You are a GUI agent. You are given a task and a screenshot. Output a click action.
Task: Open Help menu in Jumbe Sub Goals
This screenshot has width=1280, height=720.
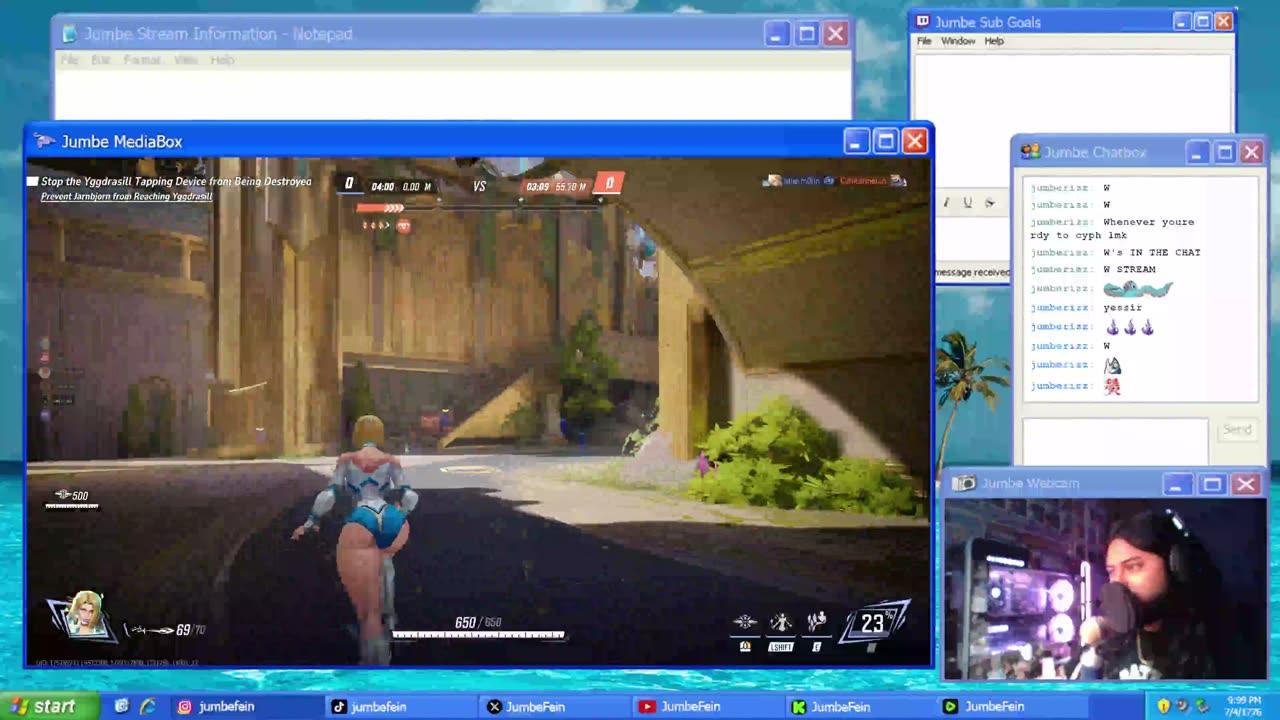(994, 41)
